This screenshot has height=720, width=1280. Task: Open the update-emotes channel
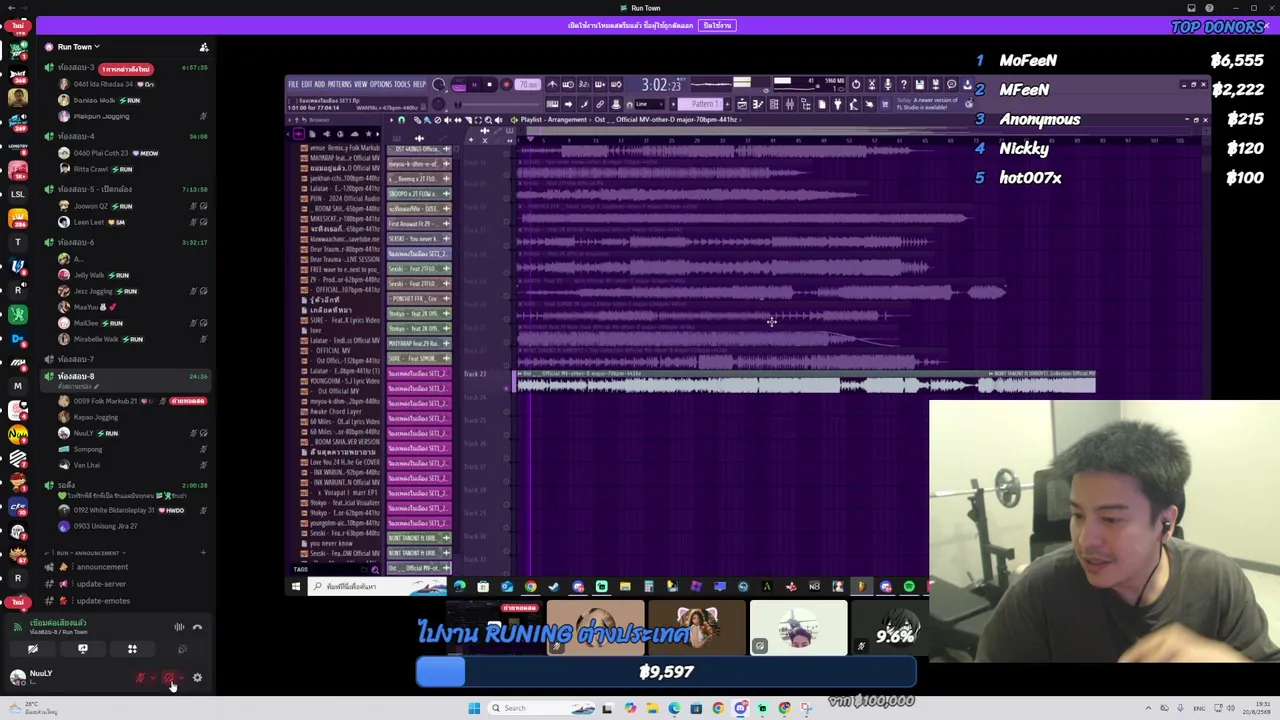(102, 601)
